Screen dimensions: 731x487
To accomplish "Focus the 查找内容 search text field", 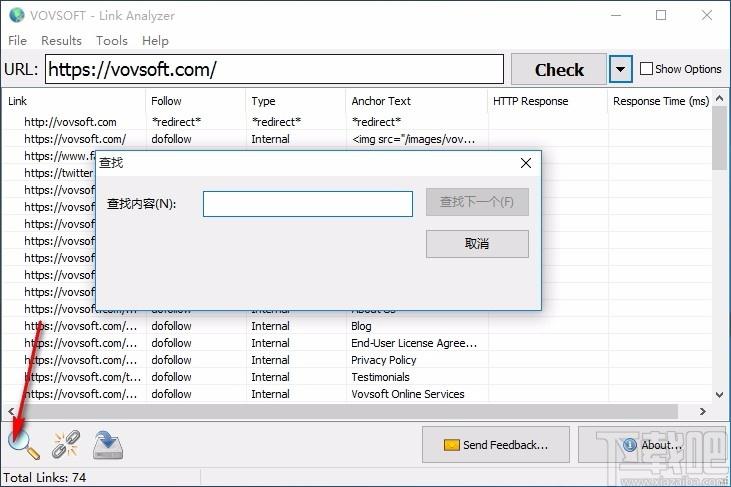I will (308, 204).
